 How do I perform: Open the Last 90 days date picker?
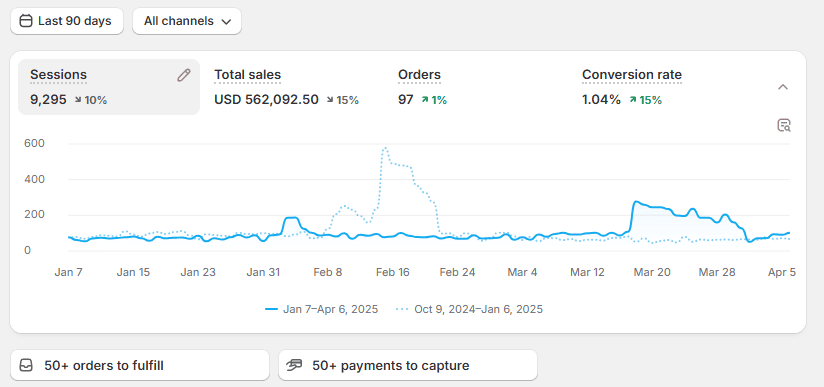(67, 21)
